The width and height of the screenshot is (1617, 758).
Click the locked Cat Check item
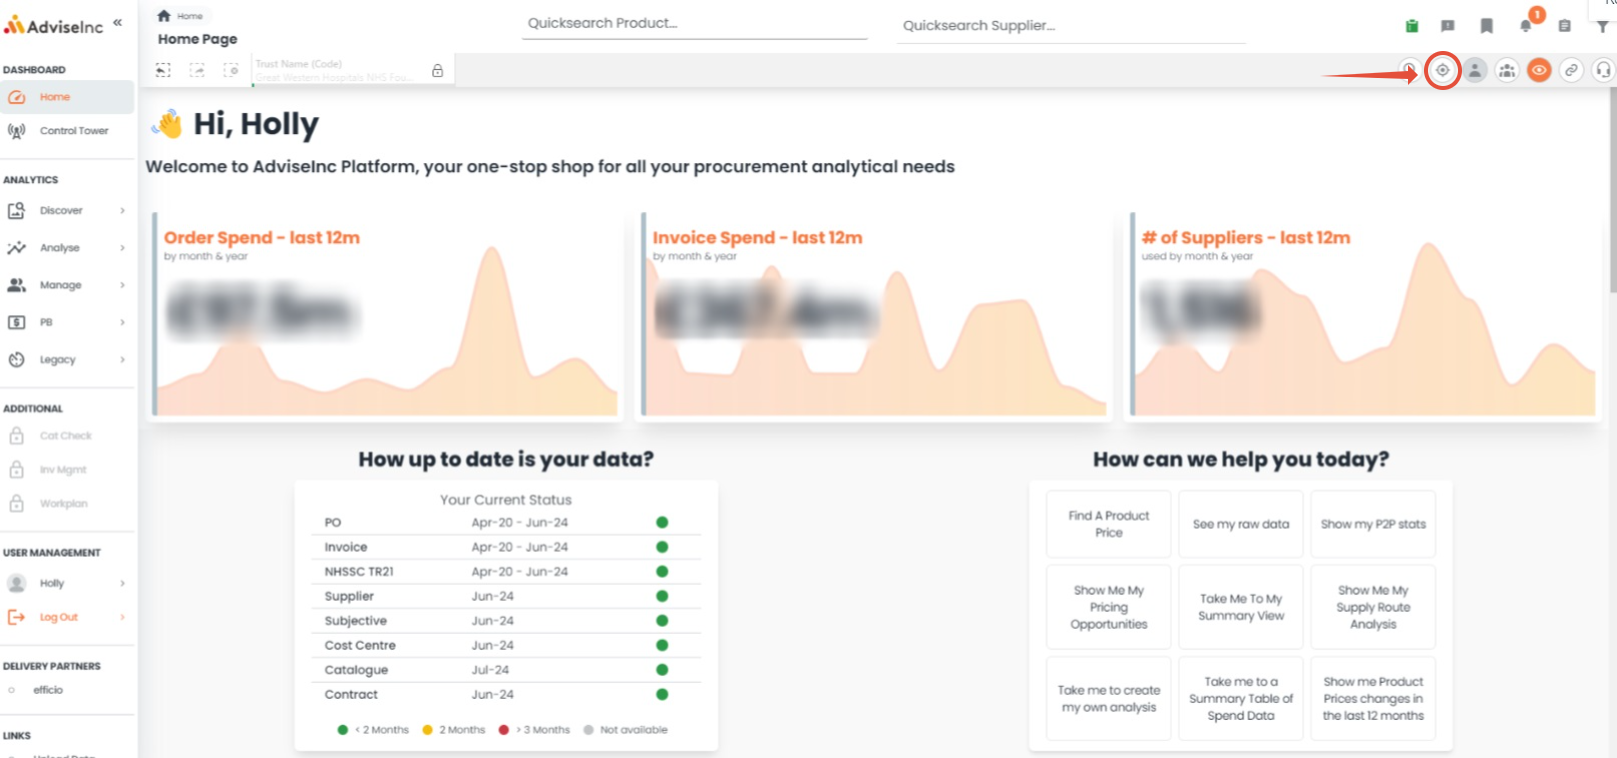[67, 436]
